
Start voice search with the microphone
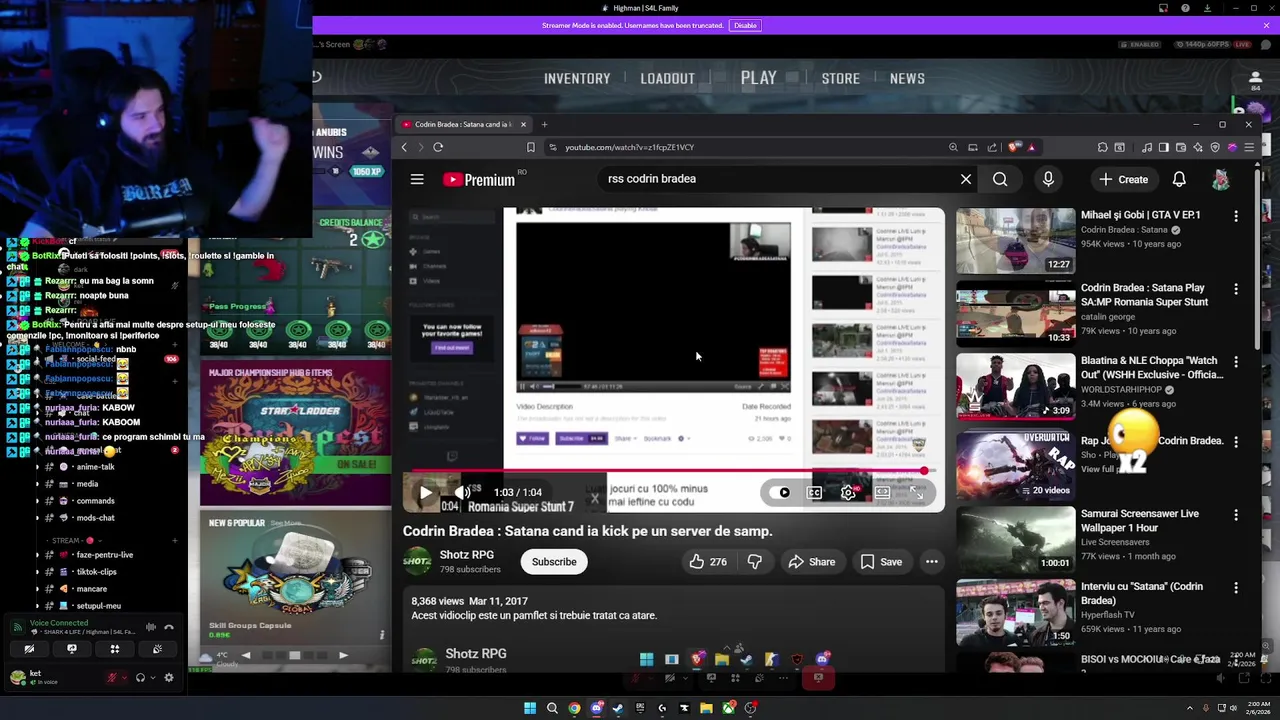(1048, 179)
